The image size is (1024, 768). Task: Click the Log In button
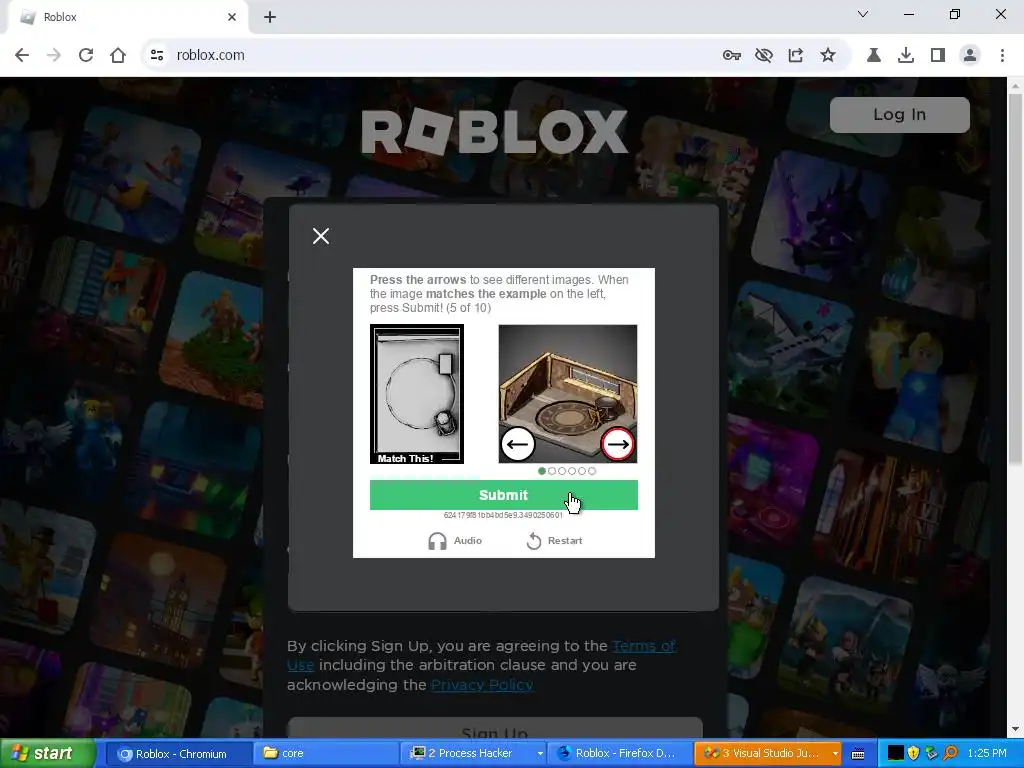tap(899, 114)
